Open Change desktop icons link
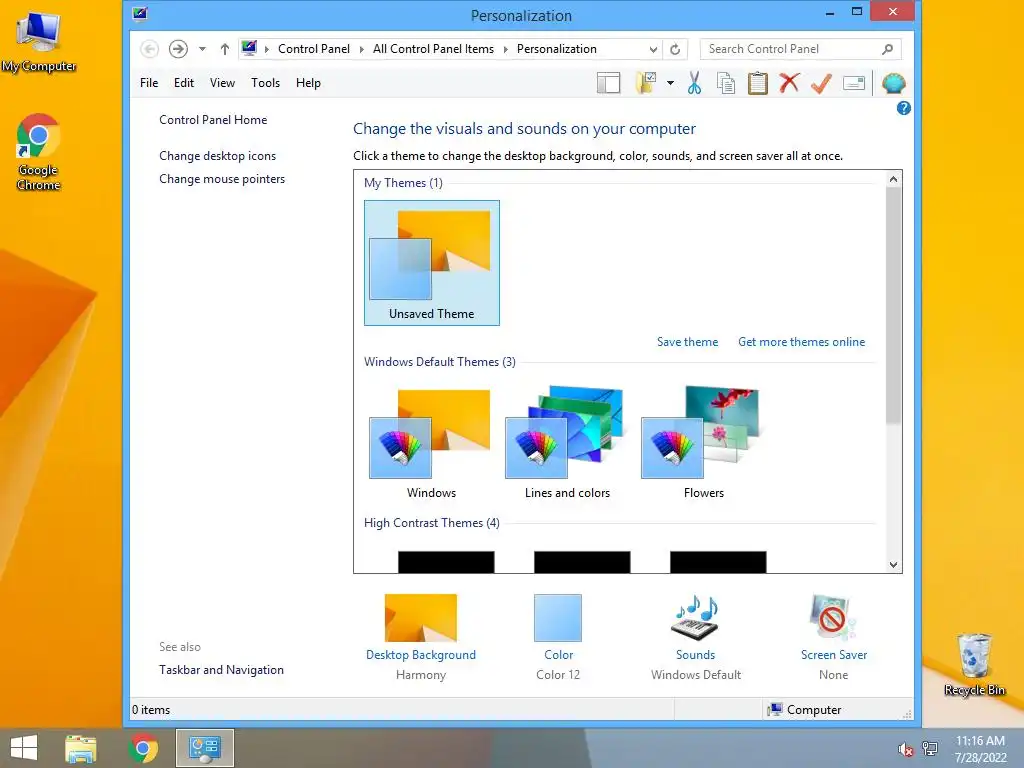This screenshot has width=1024, height=768. click(217, 156)
